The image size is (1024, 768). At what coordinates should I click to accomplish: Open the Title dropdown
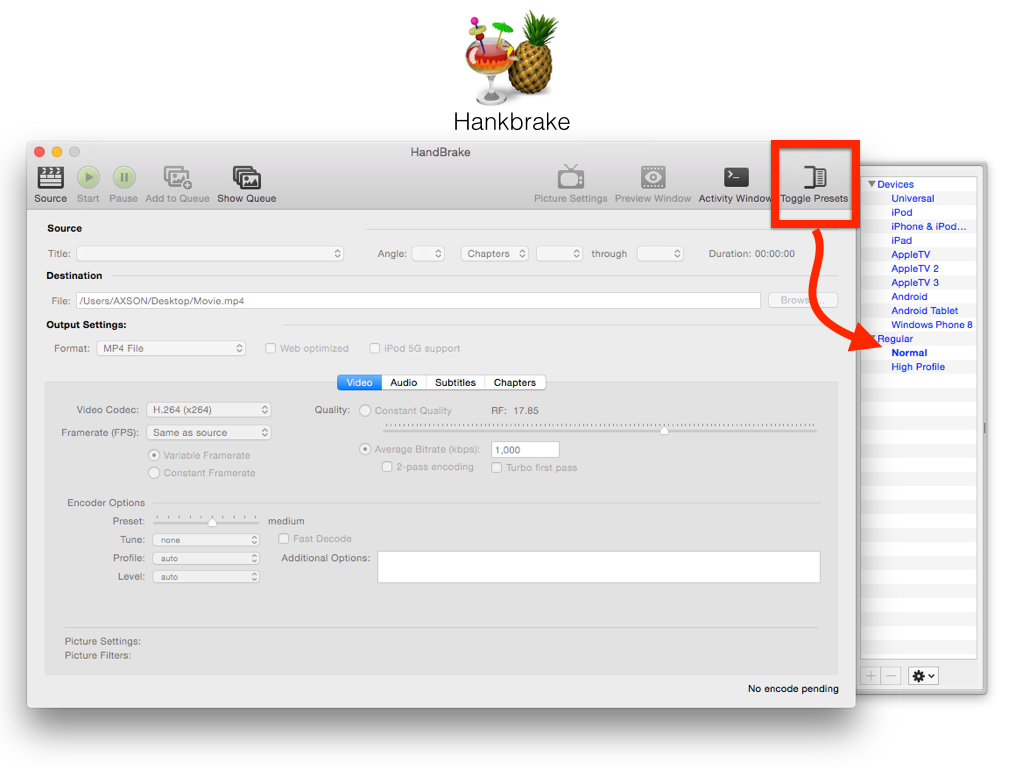[210, 253]
